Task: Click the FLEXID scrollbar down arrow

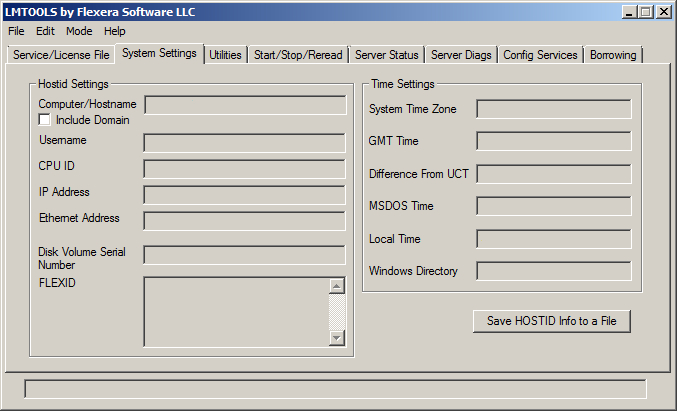Action: [337, 338]
